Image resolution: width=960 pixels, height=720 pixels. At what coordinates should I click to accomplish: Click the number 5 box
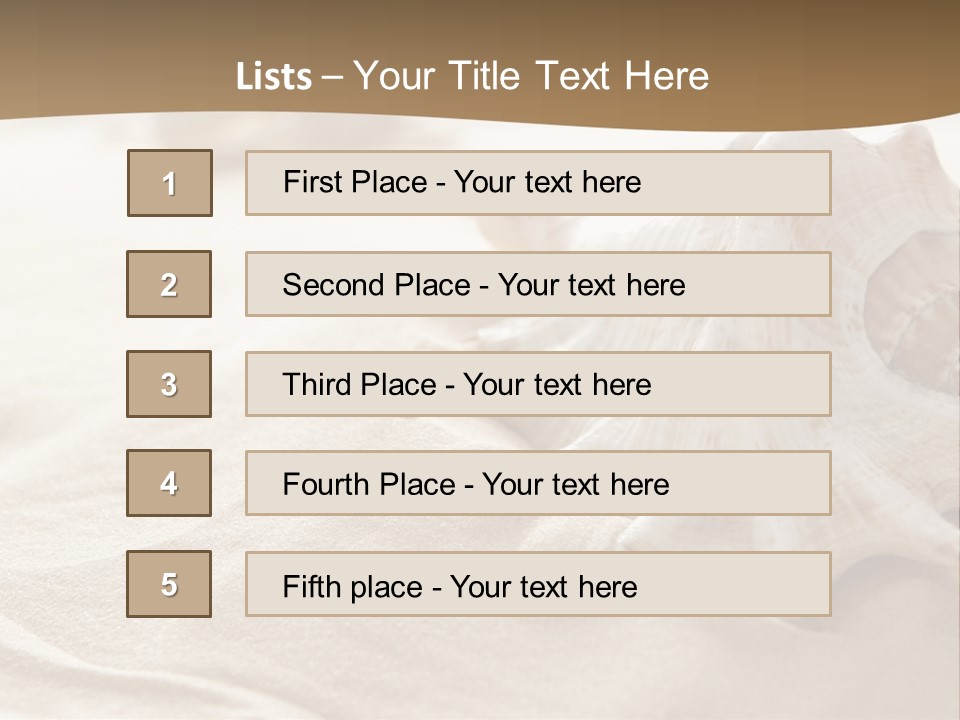pos(169,584)
